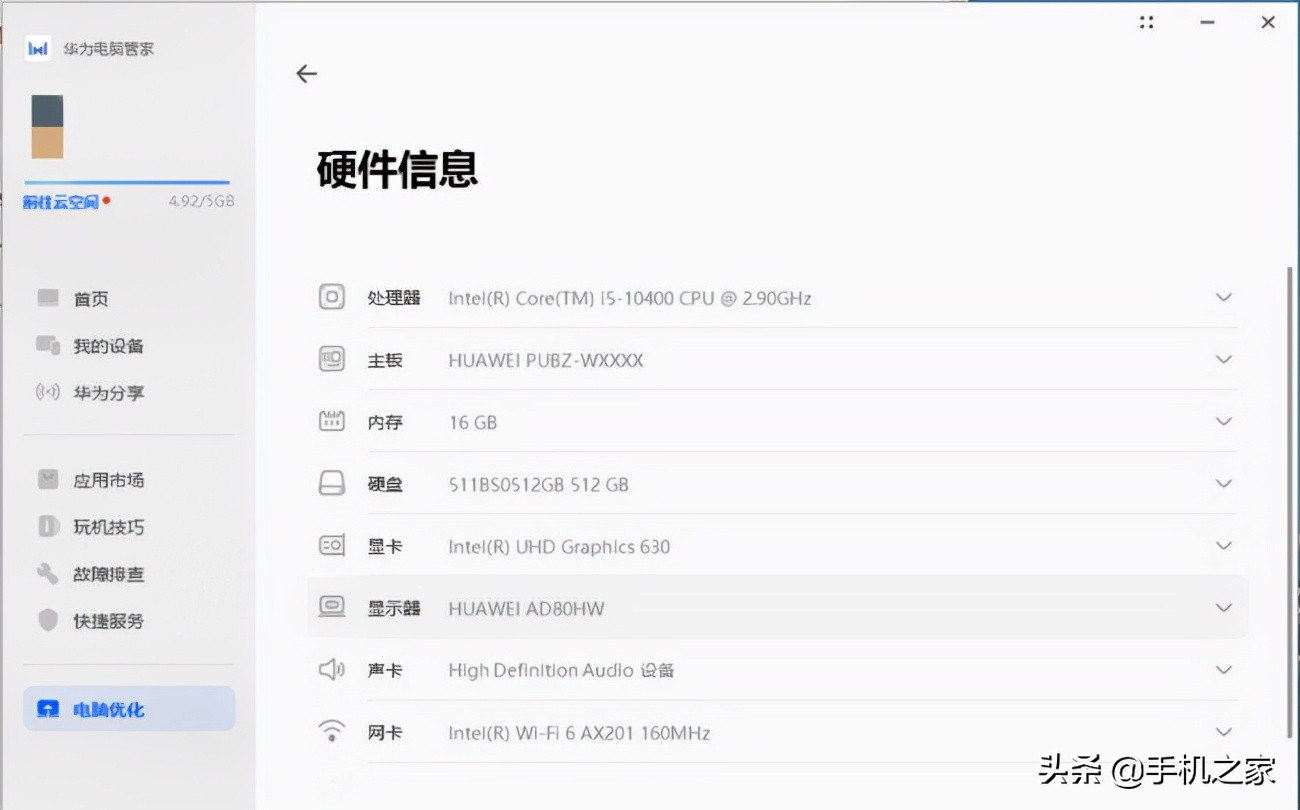1300x810 pixels.
Task: Click the processor chip icon
Action: (x=331, y=297)
